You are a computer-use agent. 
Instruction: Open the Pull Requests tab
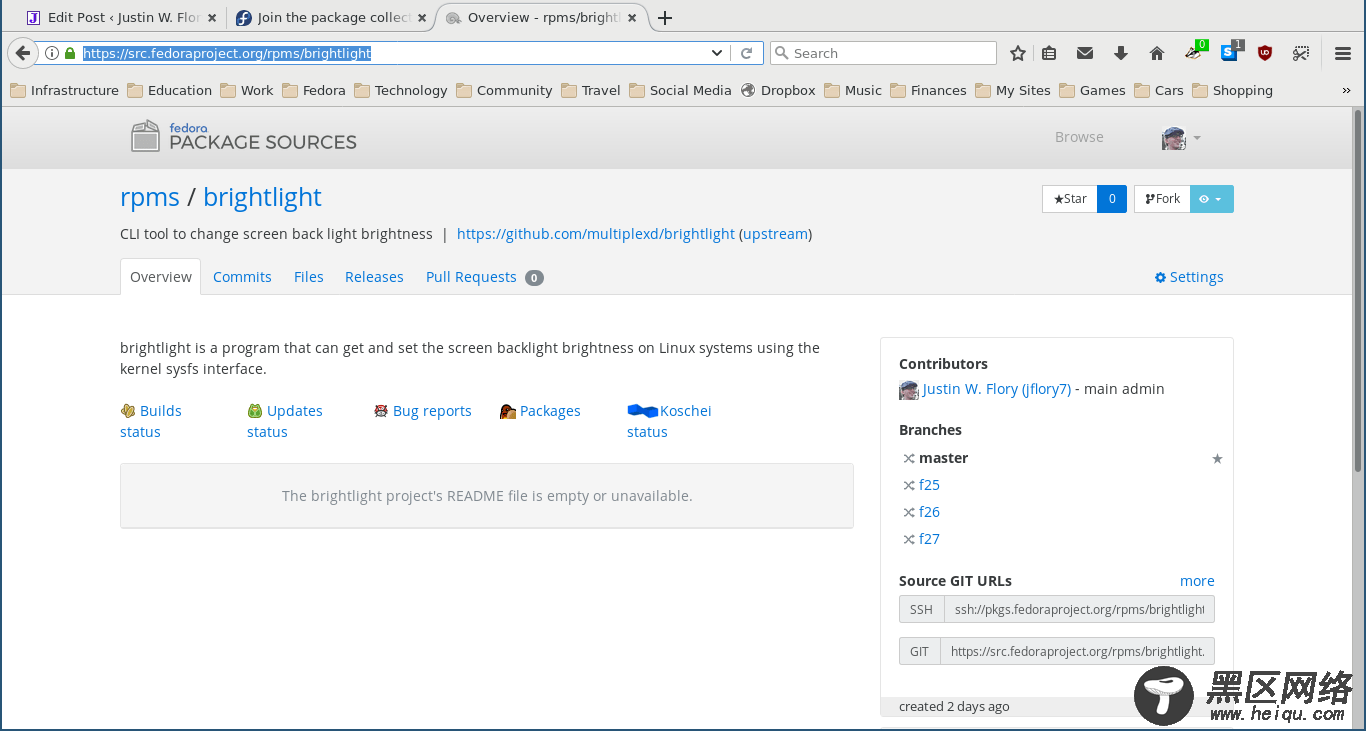point(484,277)
